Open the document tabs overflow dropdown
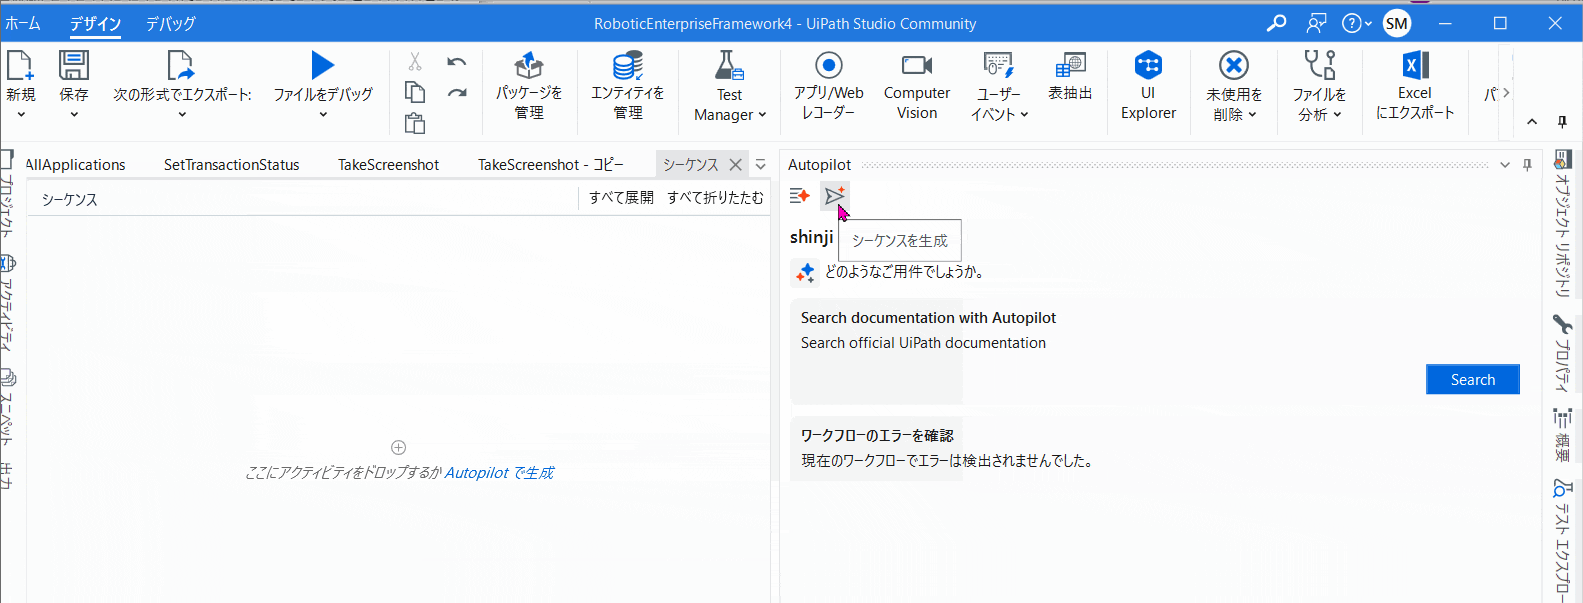The image size is (1583, 603). (760, 165)
